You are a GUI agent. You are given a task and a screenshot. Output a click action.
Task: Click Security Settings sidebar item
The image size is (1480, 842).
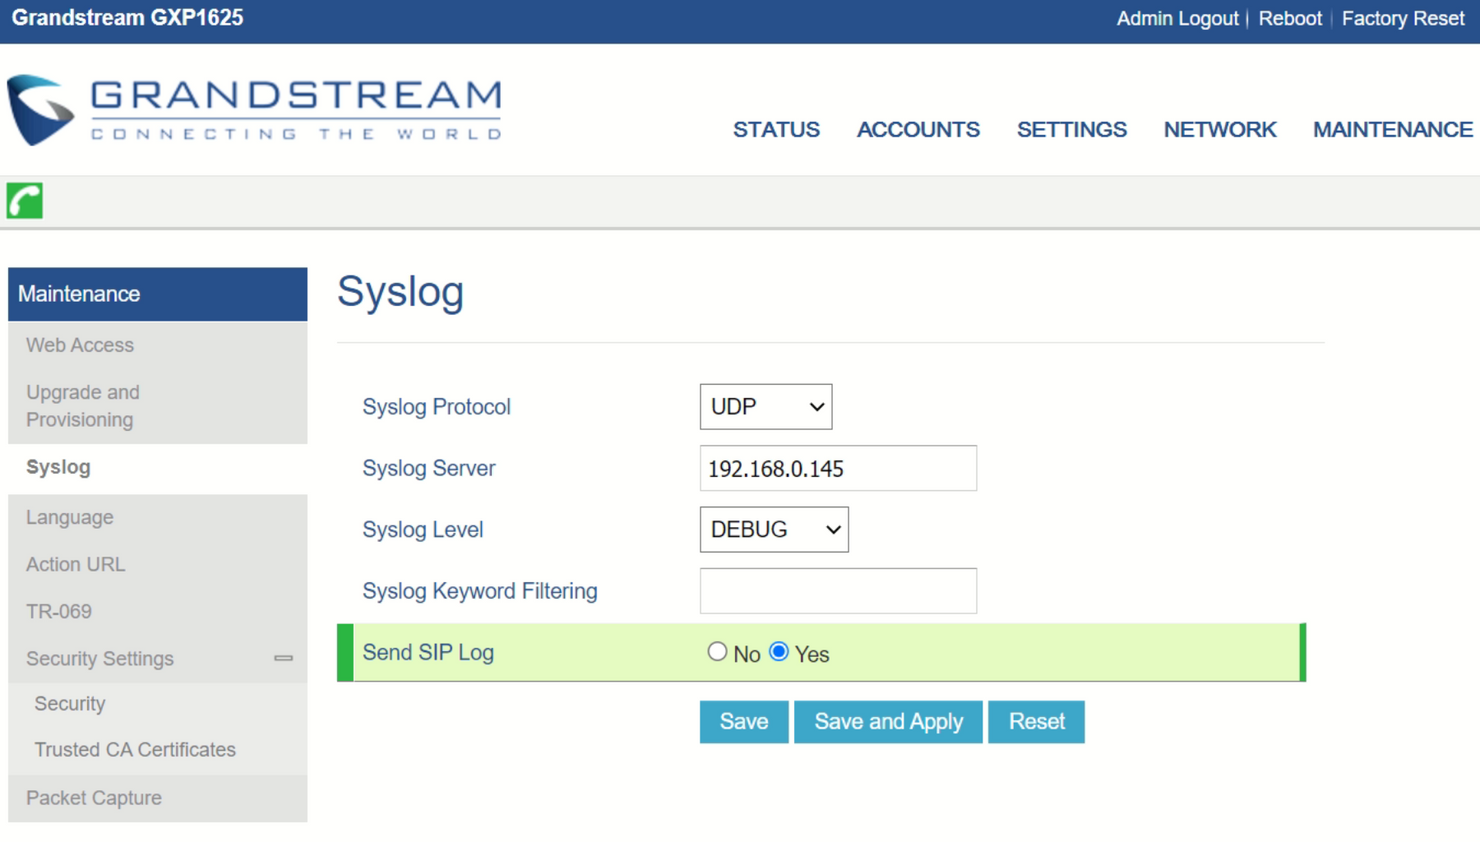(100, 659)
